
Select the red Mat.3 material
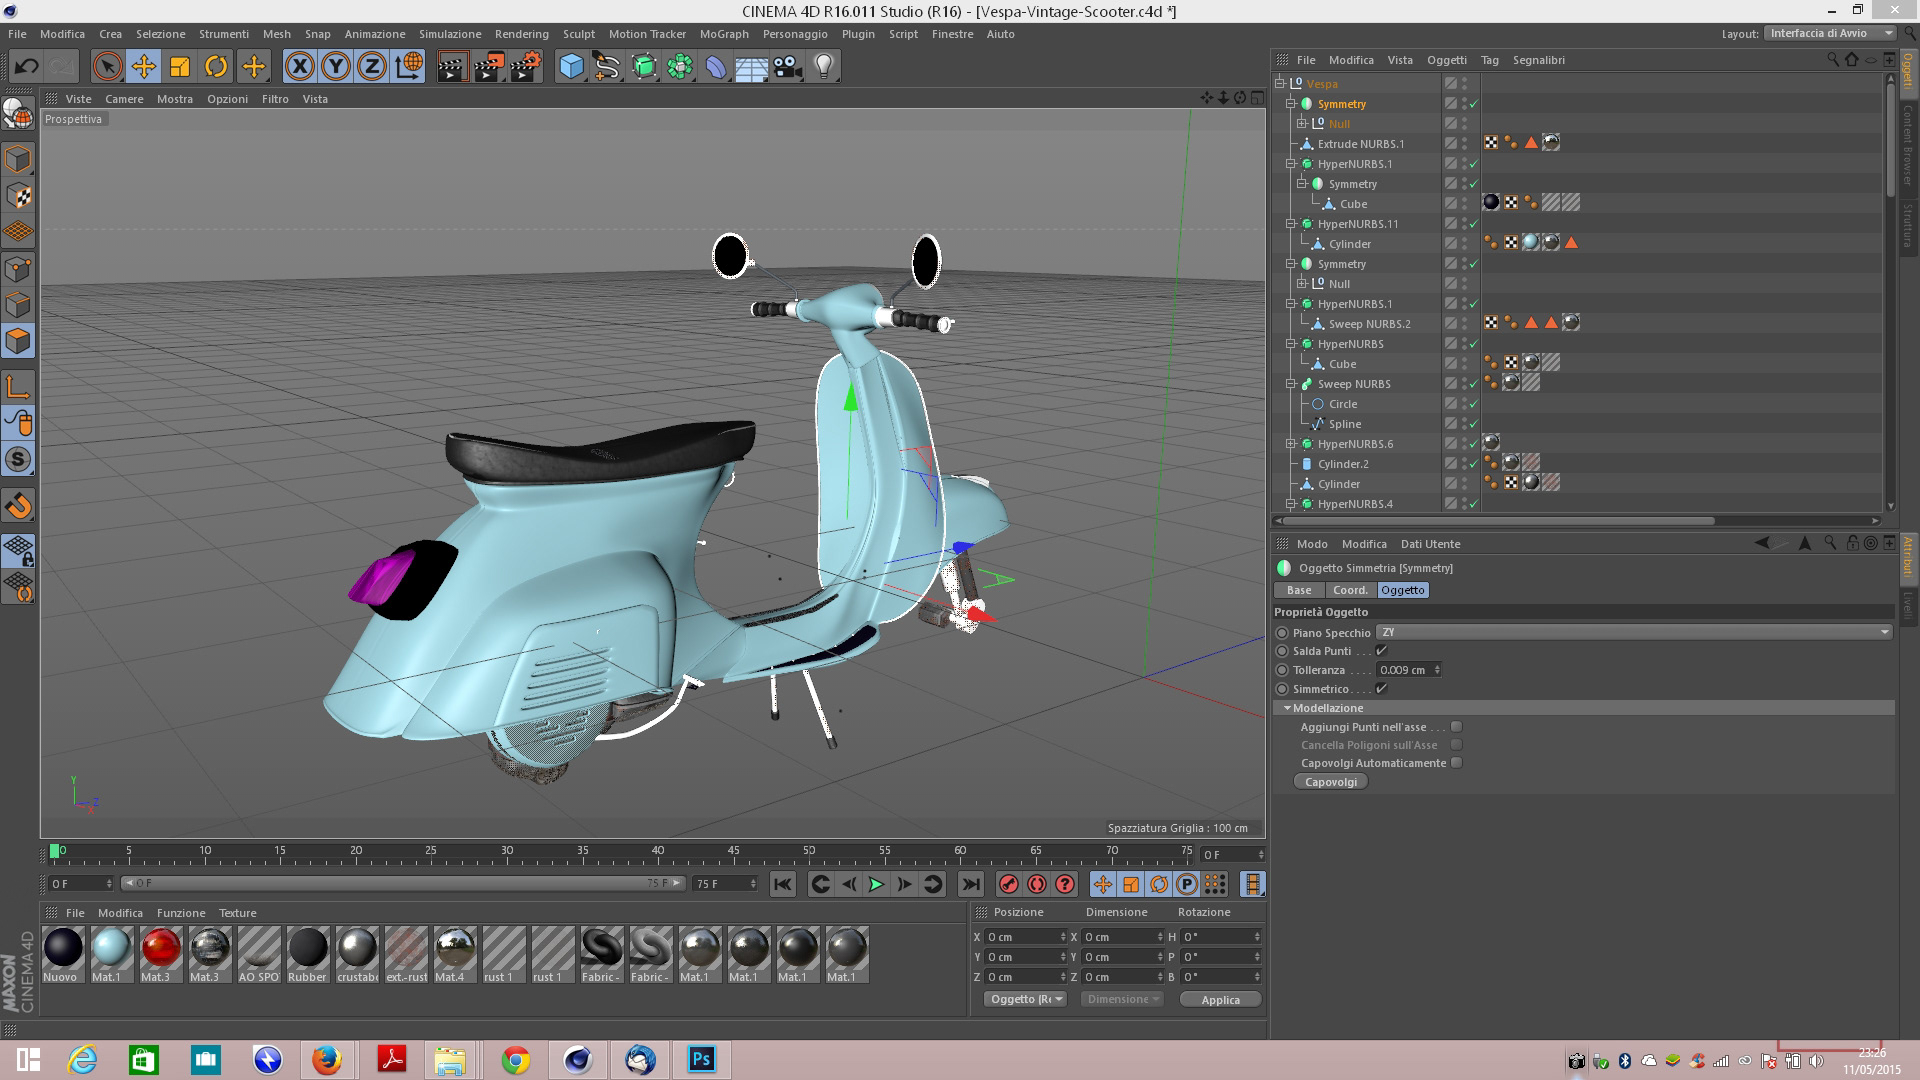tap(160, 954)
